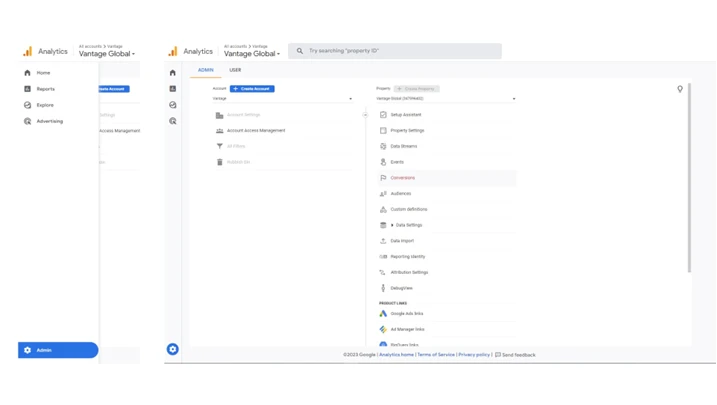Switch to the USER tab

coord(235,70)
